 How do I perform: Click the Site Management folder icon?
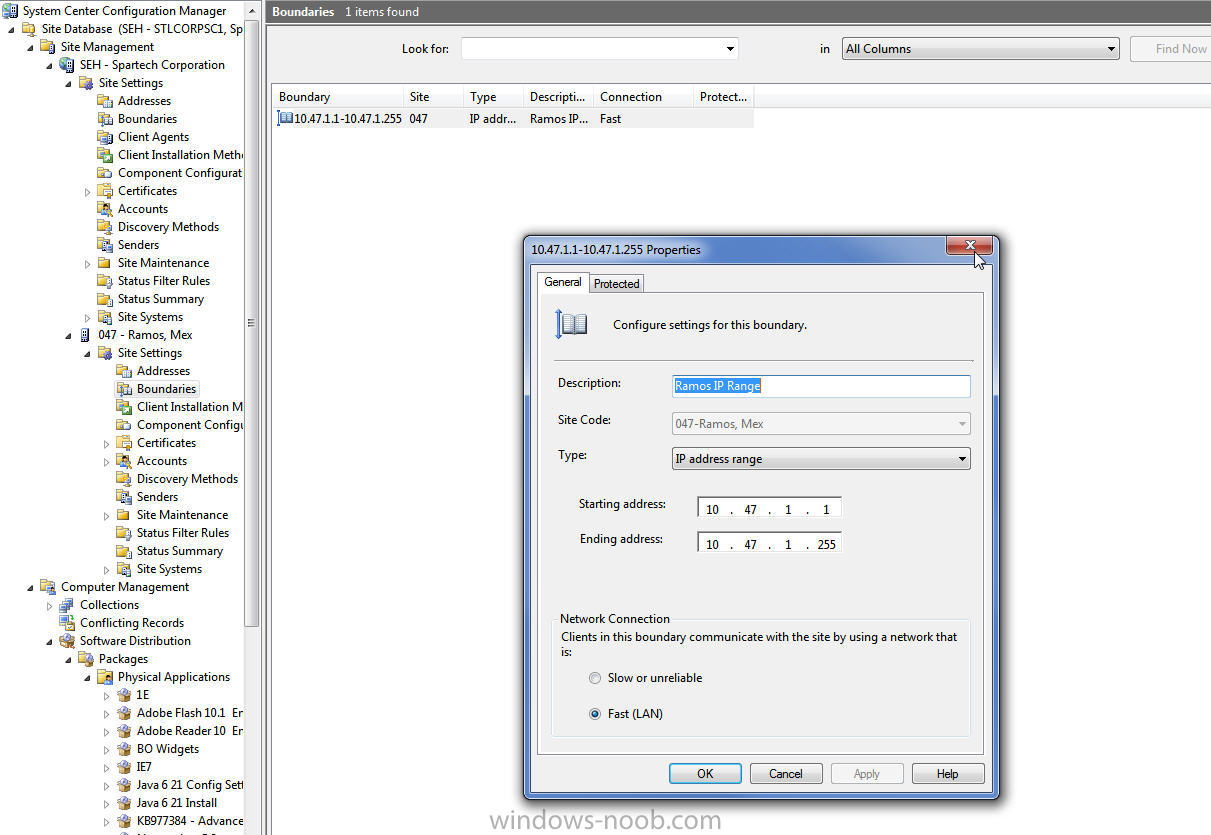(47, 47)
